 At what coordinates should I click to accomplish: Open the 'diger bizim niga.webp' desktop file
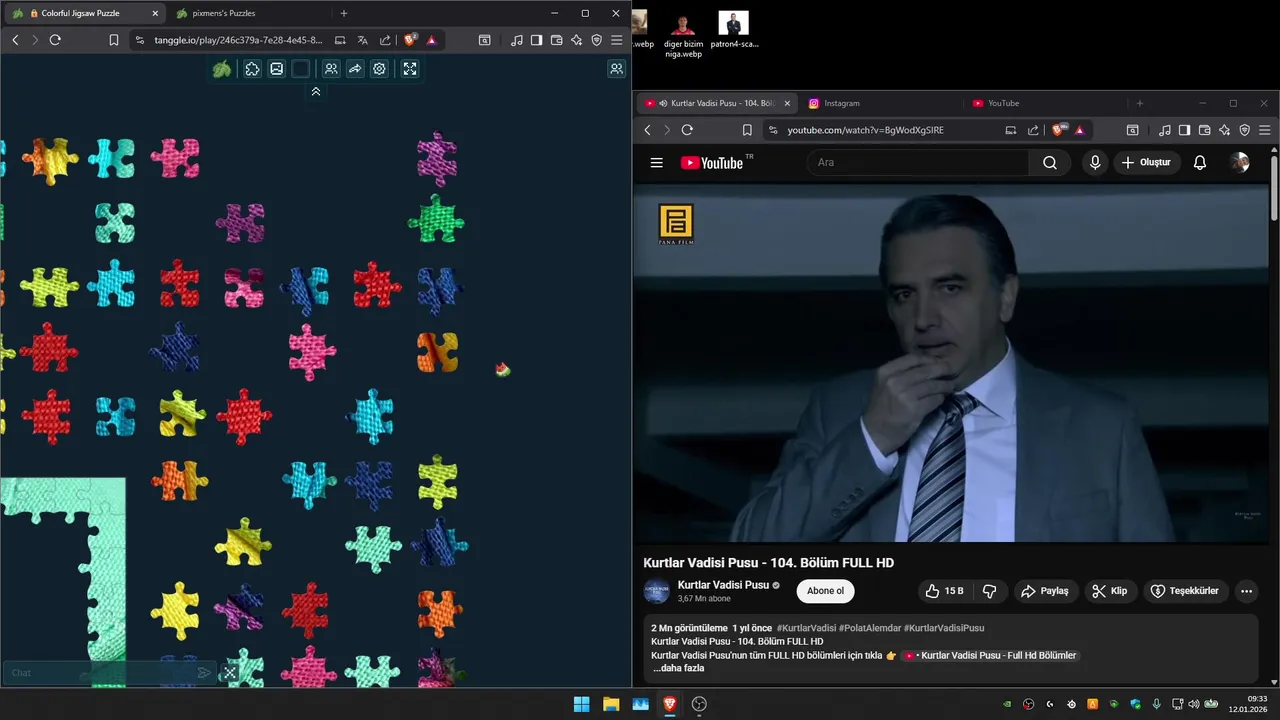[684, 36]
